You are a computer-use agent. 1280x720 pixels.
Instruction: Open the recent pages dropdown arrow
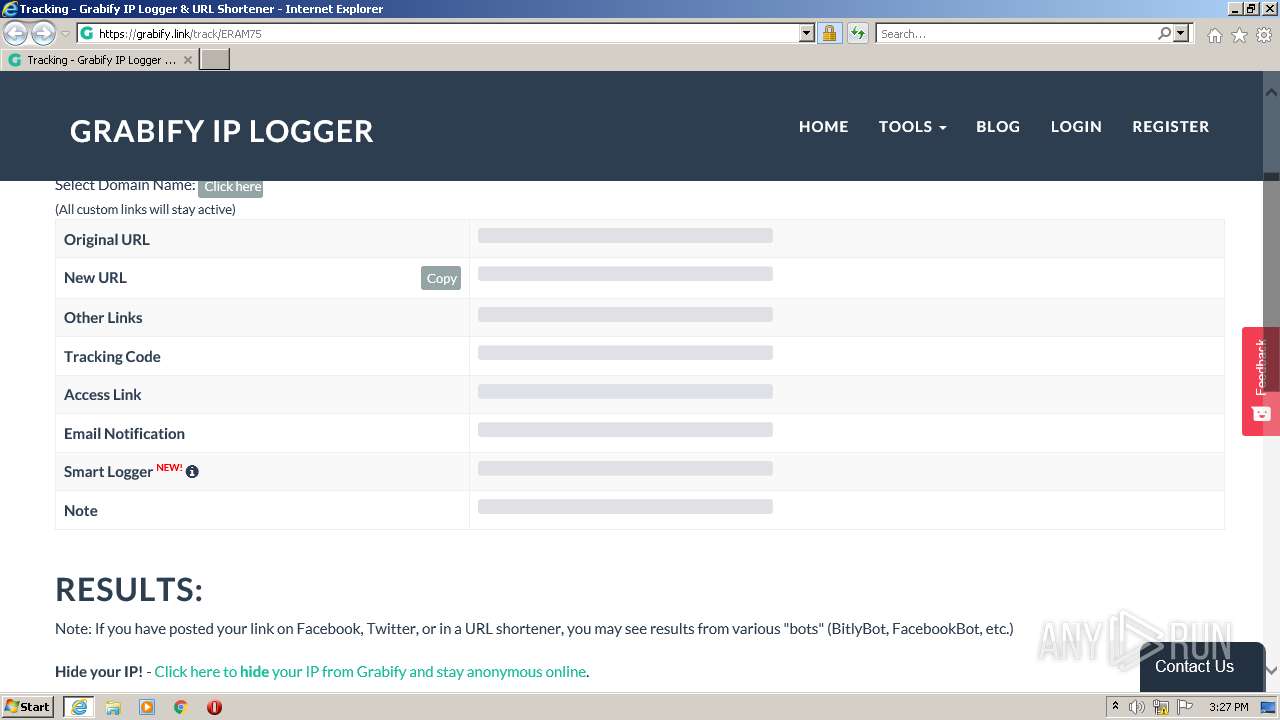pos(65,34)
